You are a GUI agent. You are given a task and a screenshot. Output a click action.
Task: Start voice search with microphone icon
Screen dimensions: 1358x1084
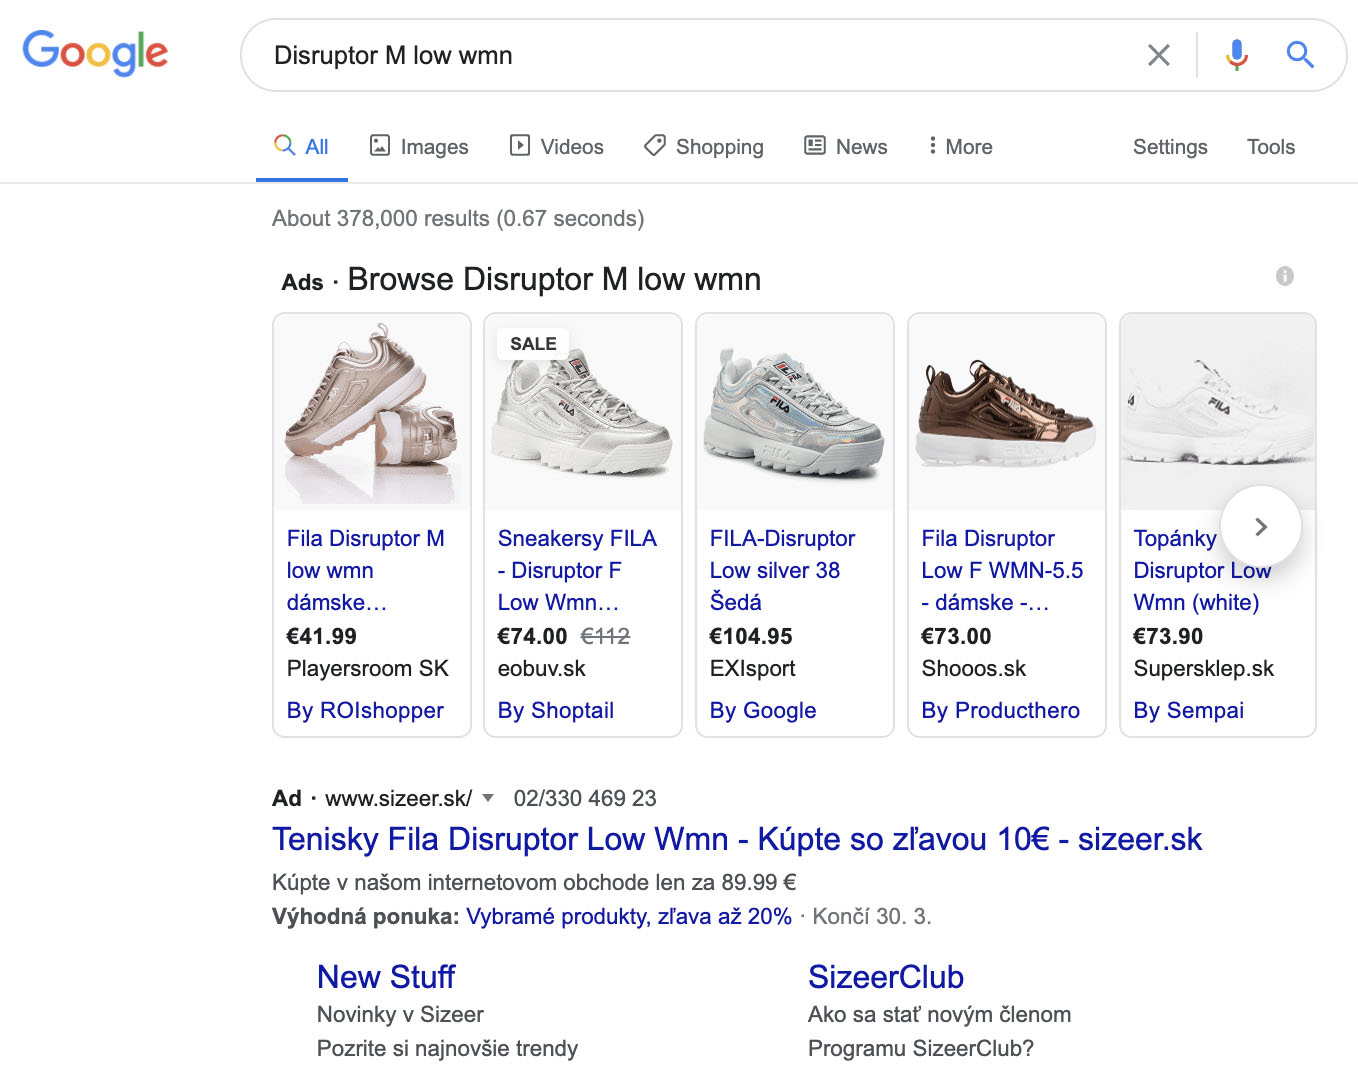coord(1237,55)
